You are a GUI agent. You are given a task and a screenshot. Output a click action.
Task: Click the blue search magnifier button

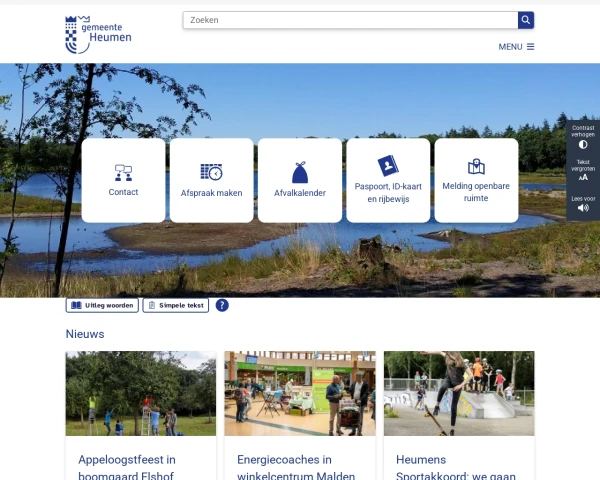526,20
